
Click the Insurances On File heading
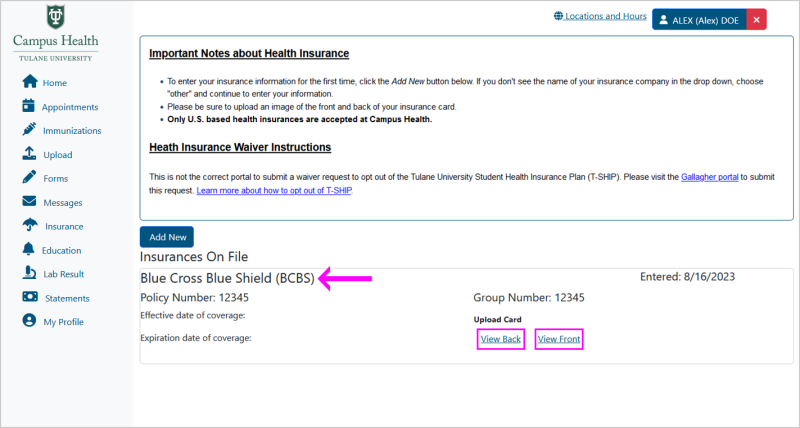click(194, 257)
